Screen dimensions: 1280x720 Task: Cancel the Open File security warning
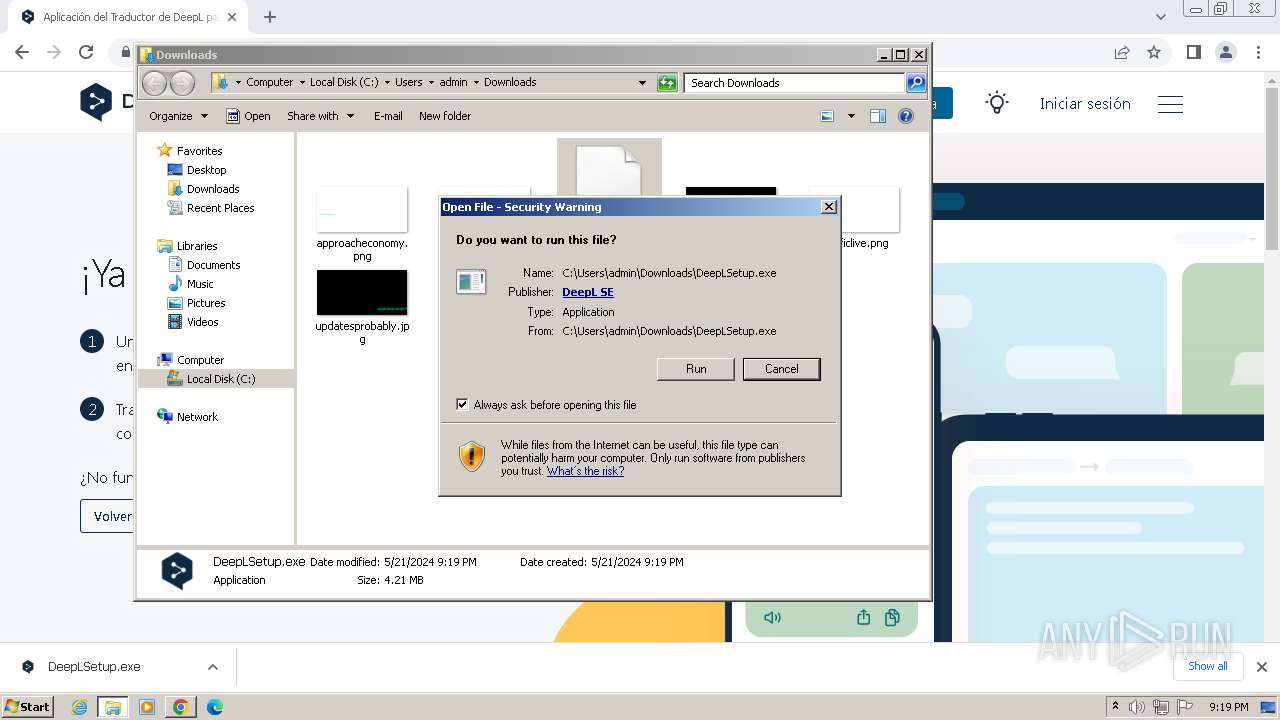(x=782, y=369)
